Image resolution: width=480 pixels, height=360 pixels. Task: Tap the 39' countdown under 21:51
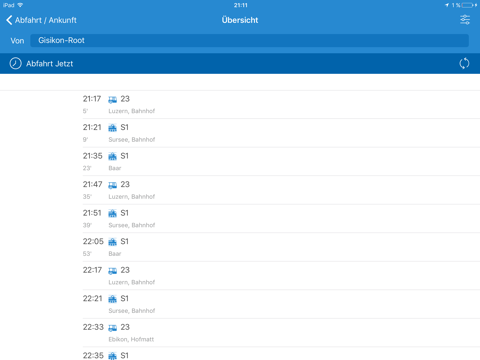(87, 225)
